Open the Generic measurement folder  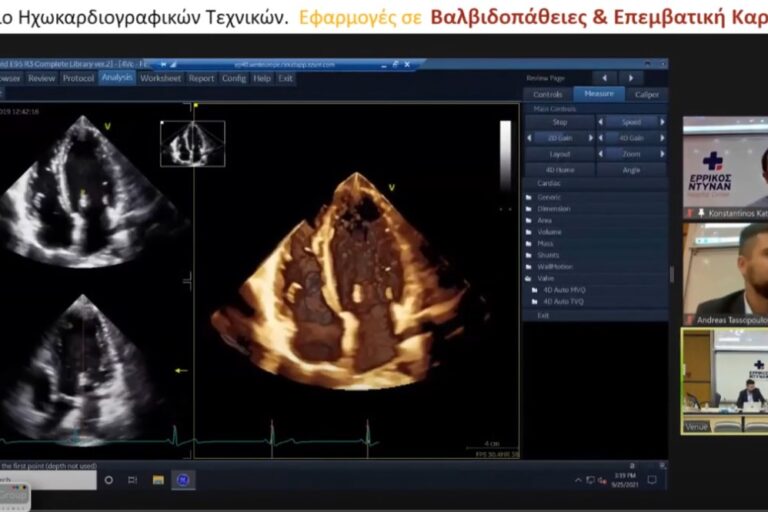click(x=549, y=197)
